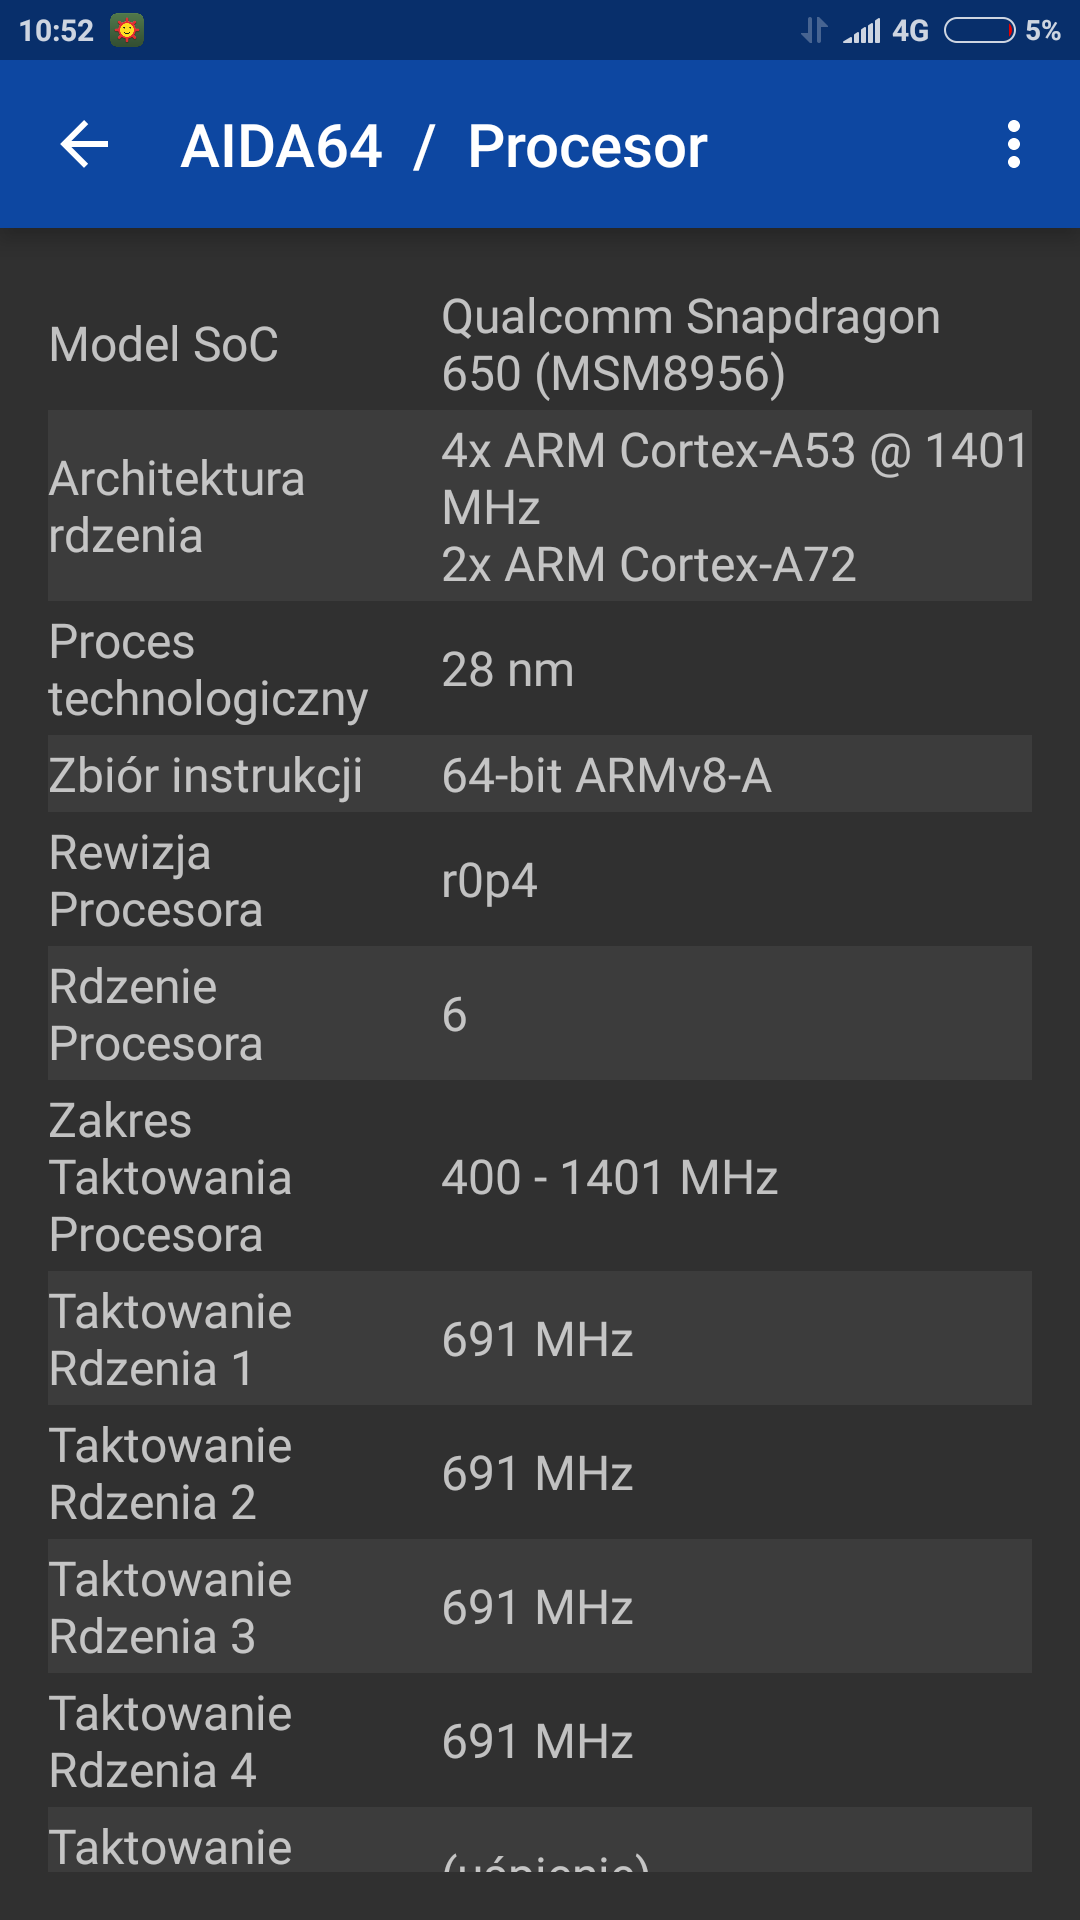
Task: Tap the Taktowanie Rdzenia 2 row
Action: (540, 1473)
